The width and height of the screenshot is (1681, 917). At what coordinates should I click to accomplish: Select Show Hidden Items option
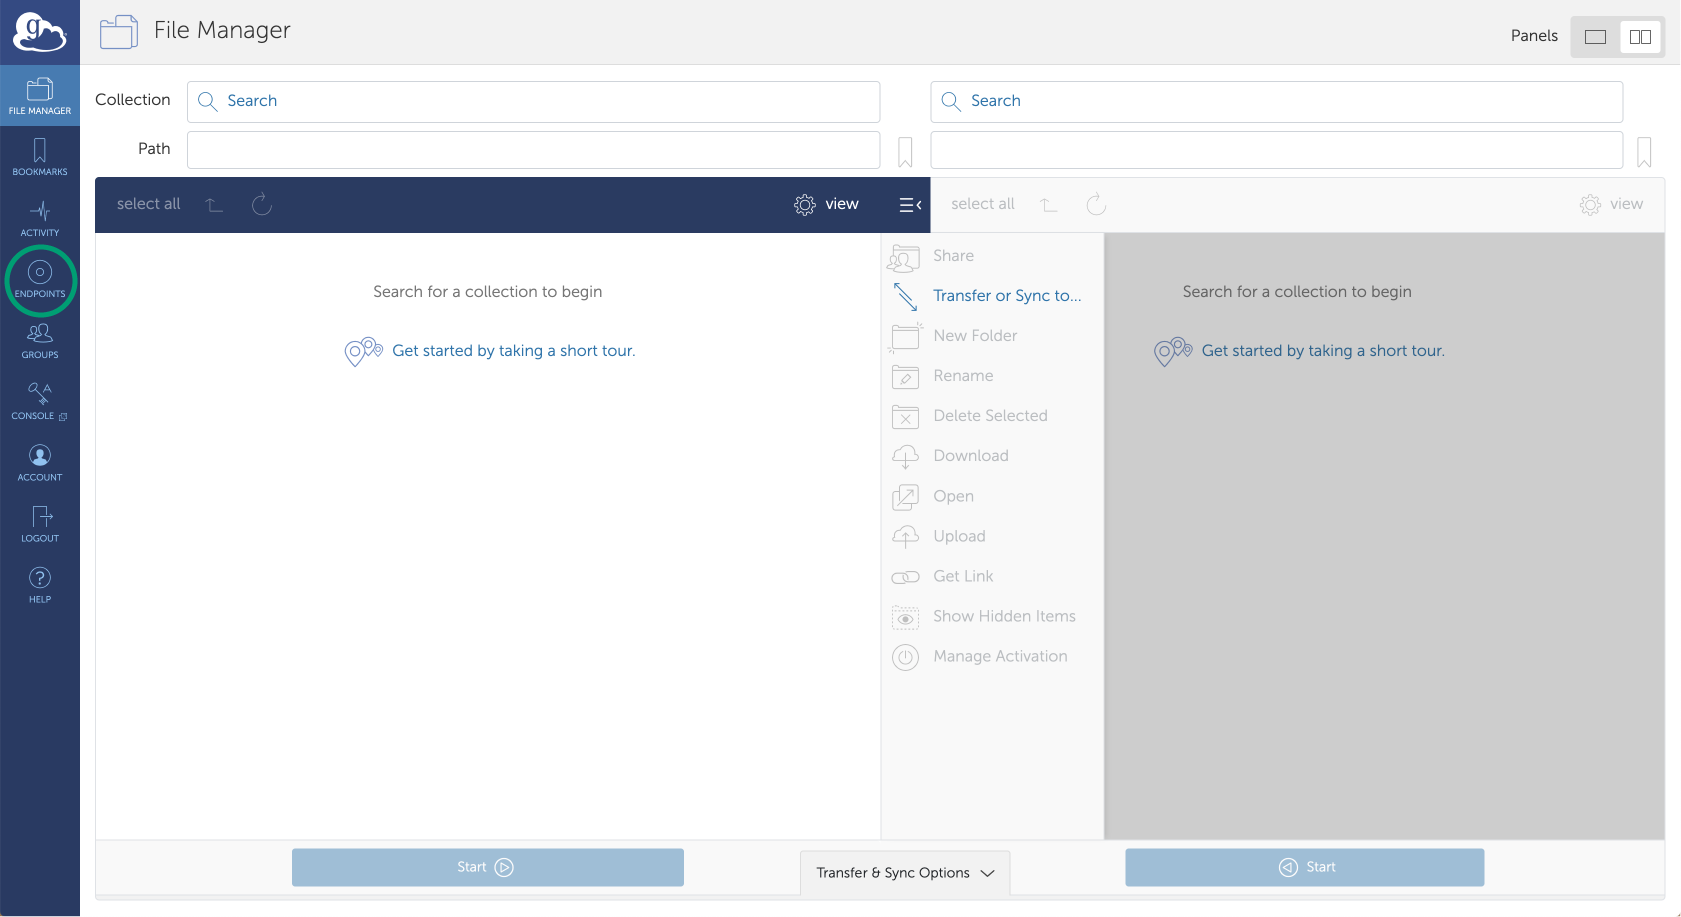point(1003,616)
